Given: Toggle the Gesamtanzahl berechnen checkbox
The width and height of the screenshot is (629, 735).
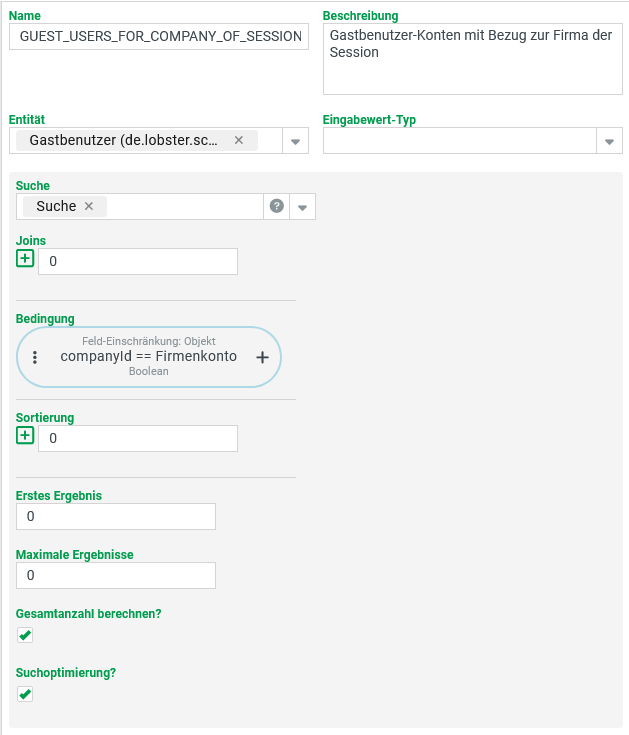Looking at the screenshot, I should [x=25, y=635].
